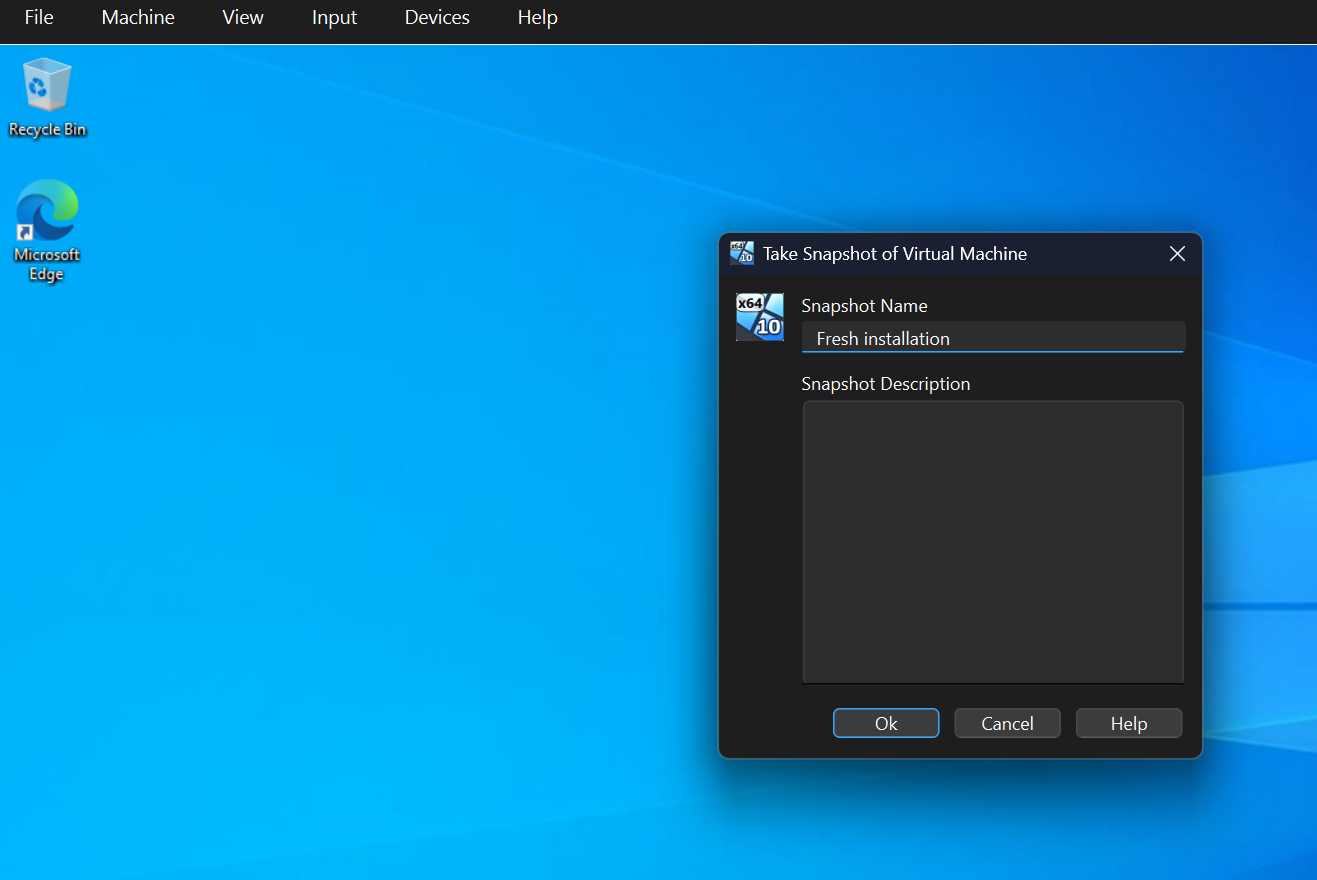Open the Devices menu
This screenshot has width=1317, height=880.
437,18
